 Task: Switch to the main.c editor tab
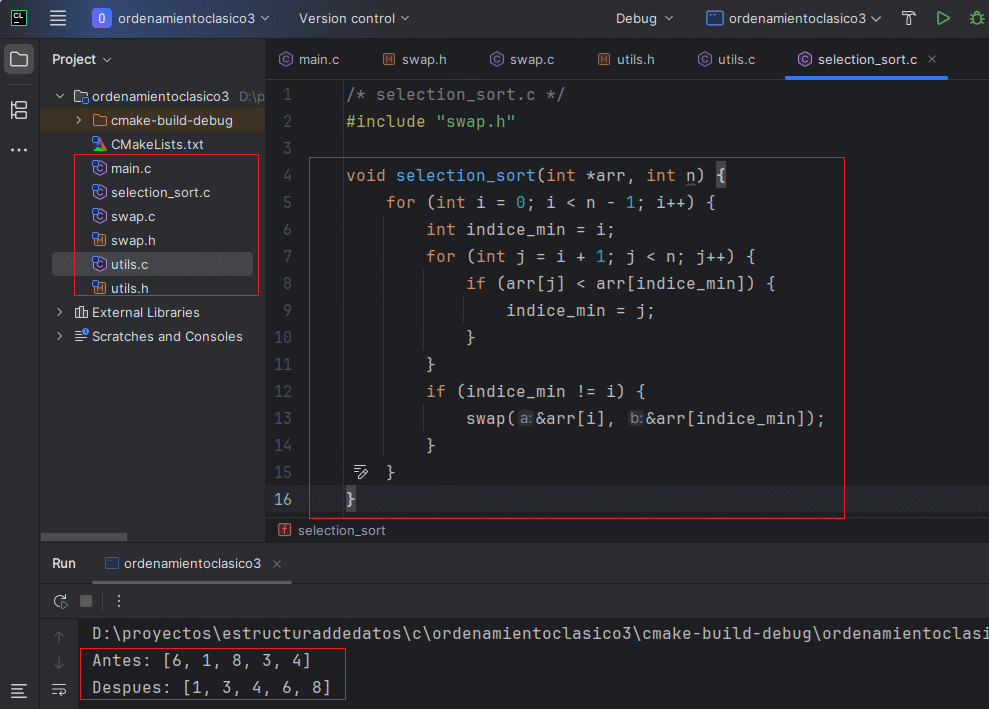[318, 59]
